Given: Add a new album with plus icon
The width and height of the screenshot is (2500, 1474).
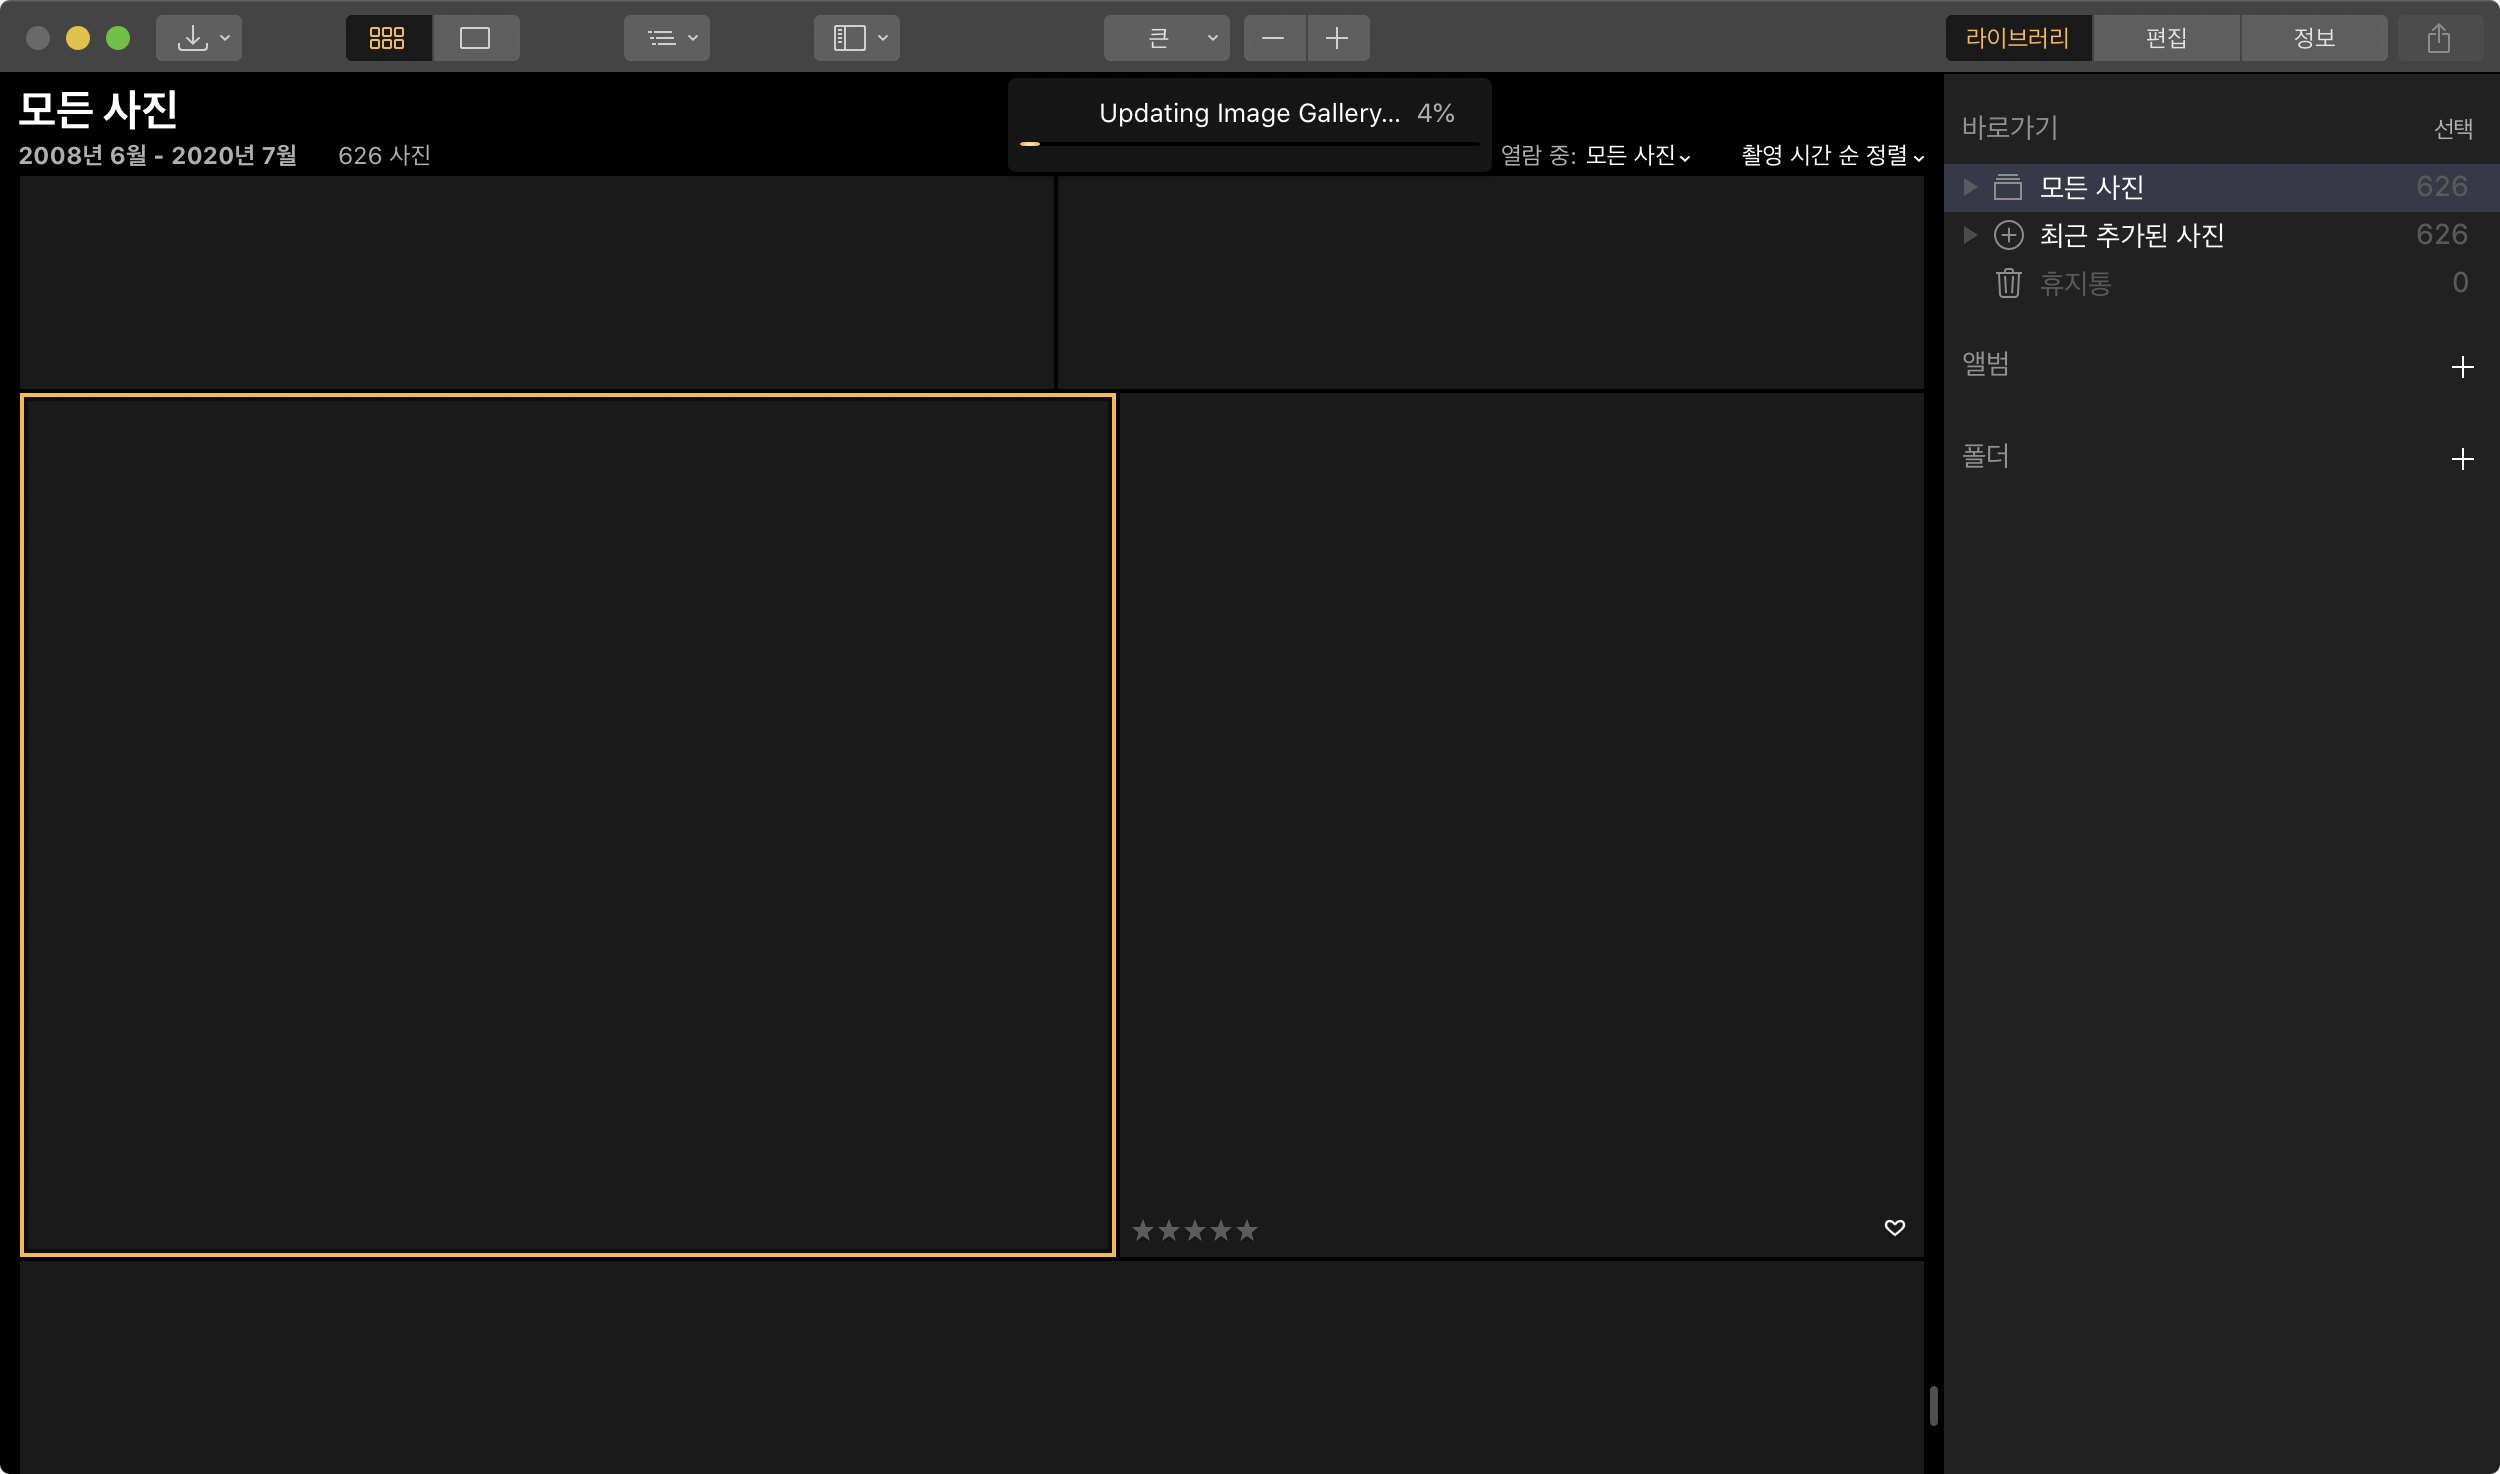Looking at the screenshot, I should click(2462, 367).
